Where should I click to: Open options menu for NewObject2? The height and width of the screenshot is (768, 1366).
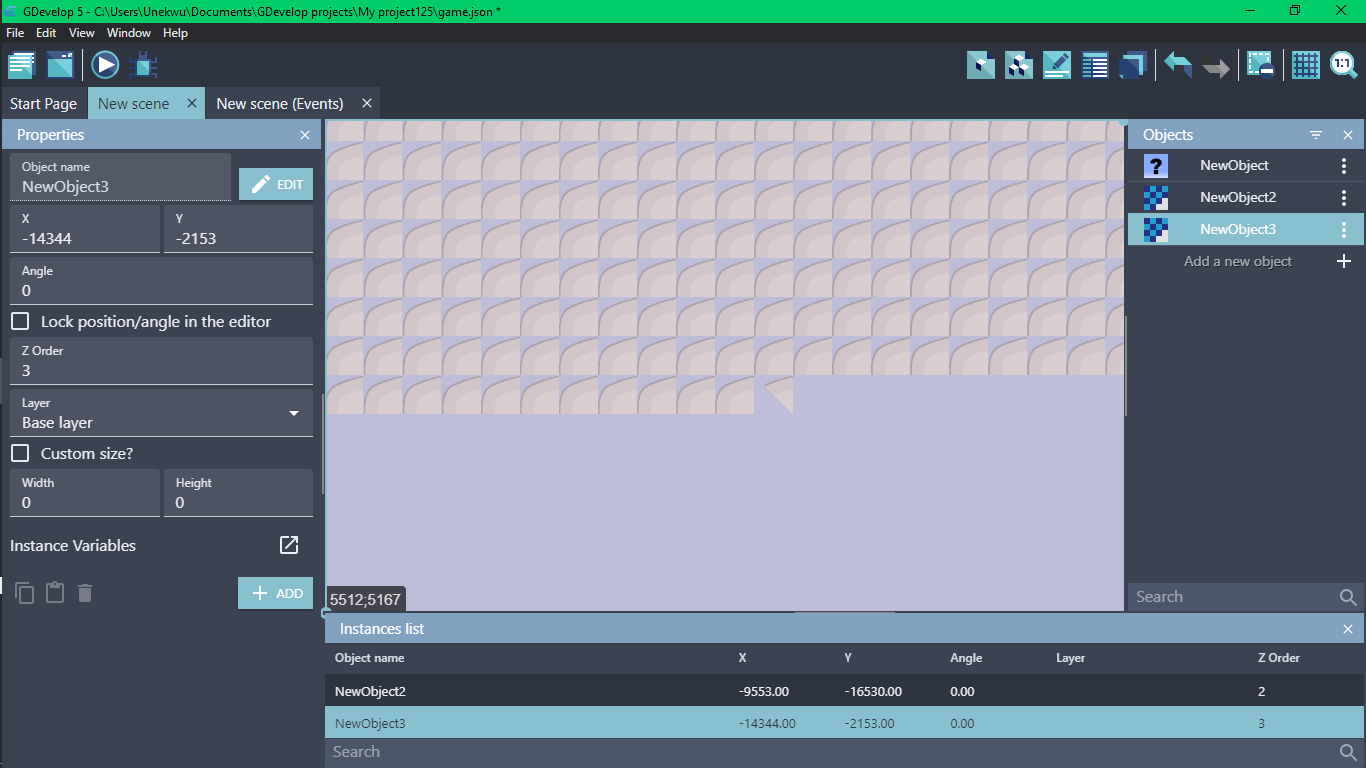(x=1345, y=197)
